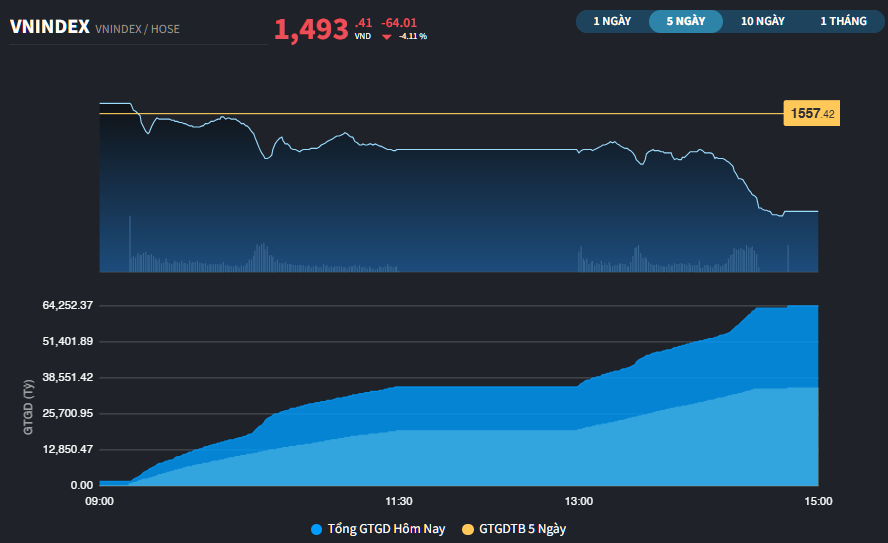Click the GTGD (Tỷ) vertical axis title
The height and width of the screenshot is (543, 888).
pos(29,404)
